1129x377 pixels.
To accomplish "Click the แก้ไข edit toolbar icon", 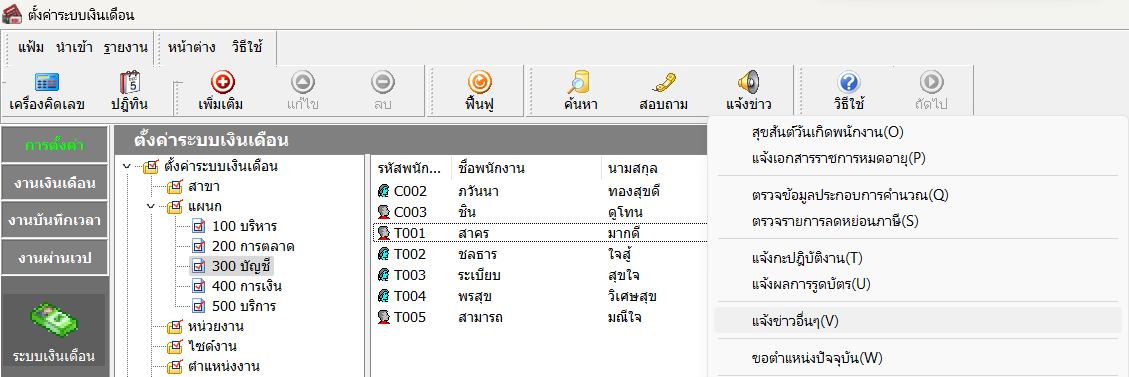I will (302, 83).
